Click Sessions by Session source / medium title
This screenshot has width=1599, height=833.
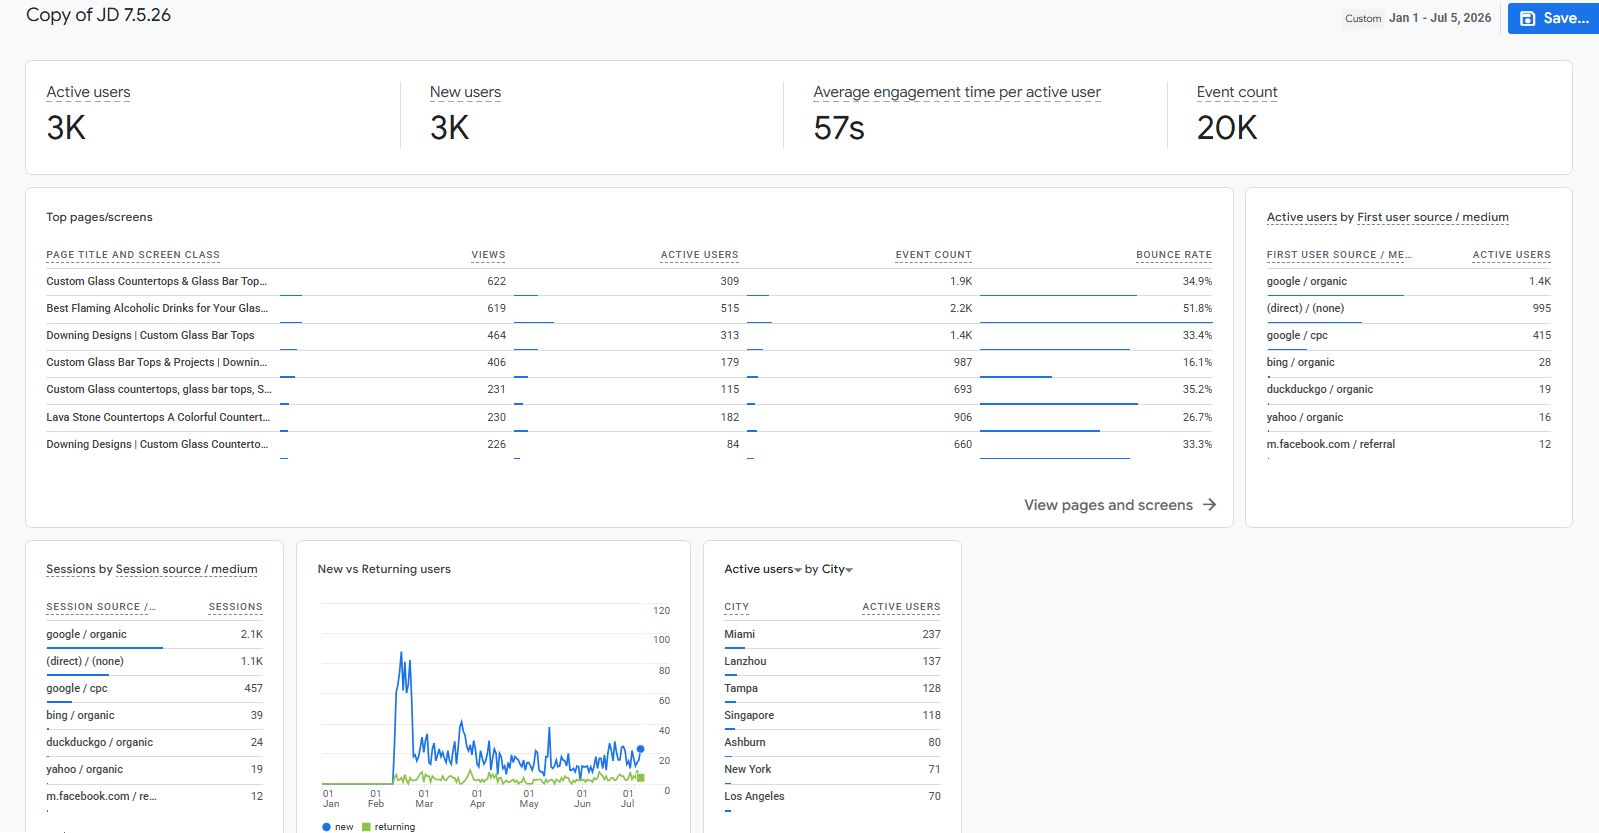152,569
